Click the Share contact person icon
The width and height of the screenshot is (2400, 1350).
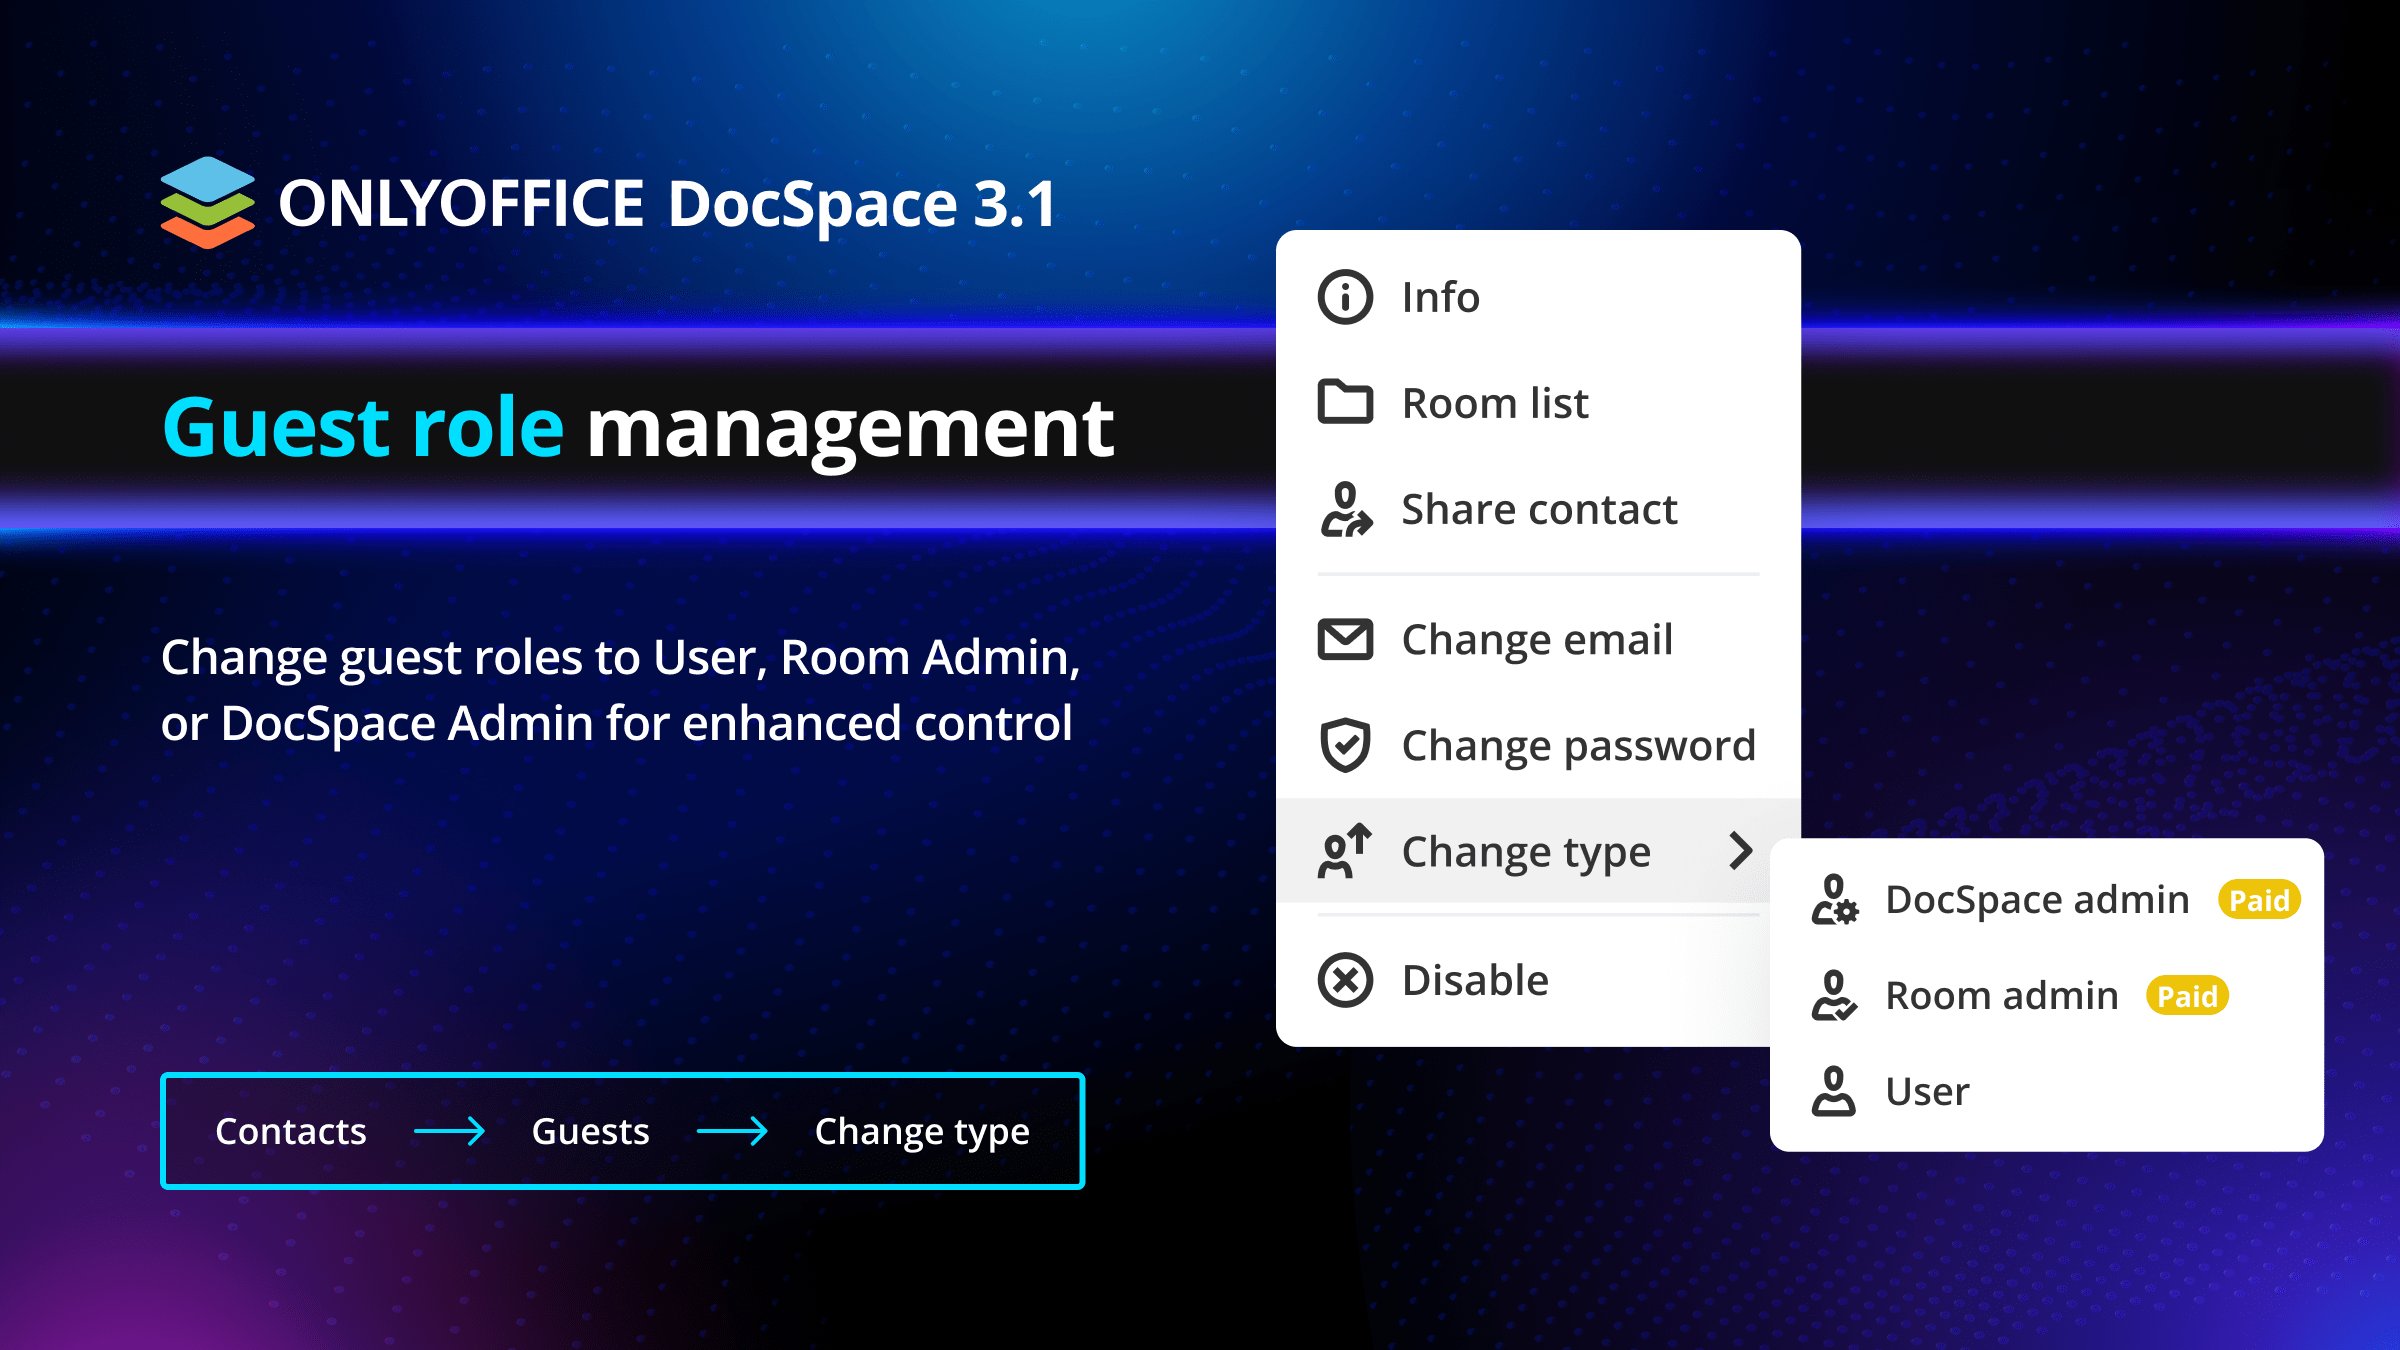pos(1346,510)
